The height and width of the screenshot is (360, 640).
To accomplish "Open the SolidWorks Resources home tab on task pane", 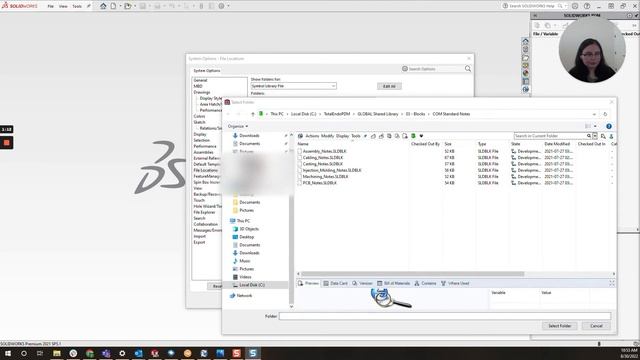I will click(x=526, y=41).
